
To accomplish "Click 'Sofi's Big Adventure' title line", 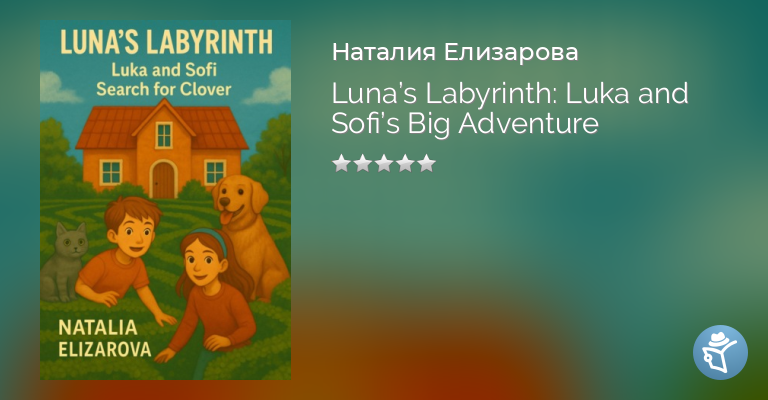I will pyautogui.click(x=465, y=123).
